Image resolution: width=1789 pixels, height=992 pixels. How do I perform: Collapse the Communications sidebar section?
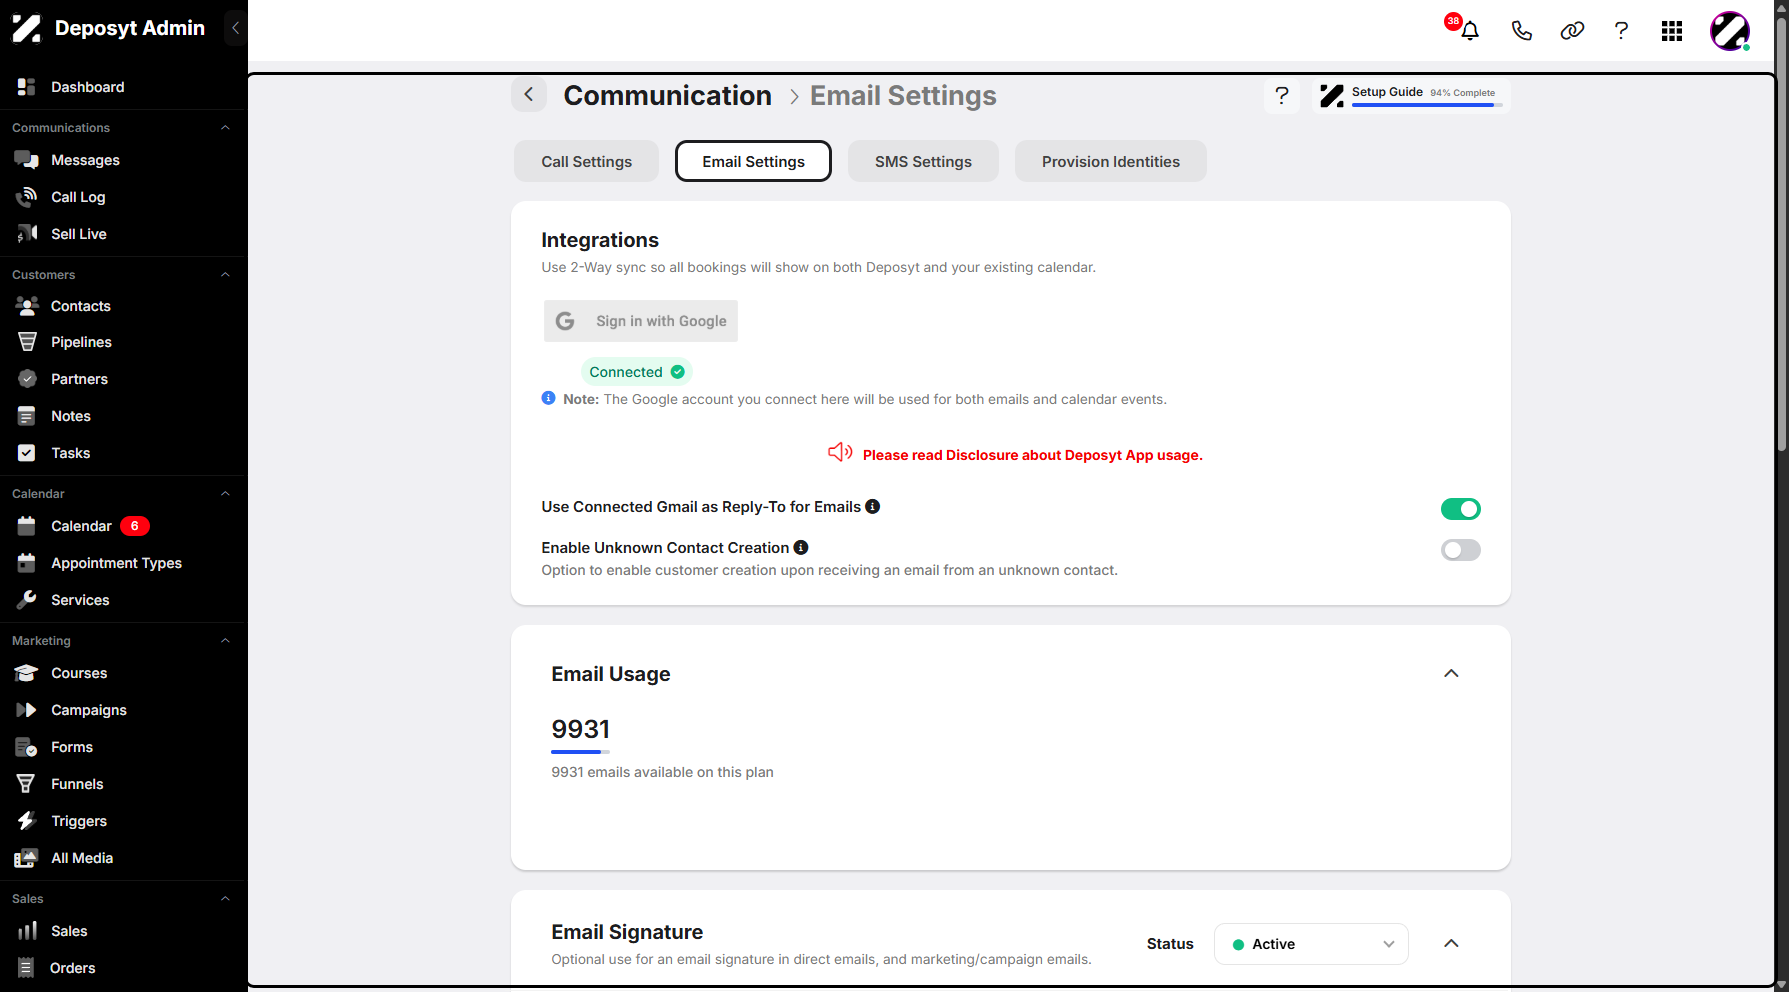[x=225, y=128]
